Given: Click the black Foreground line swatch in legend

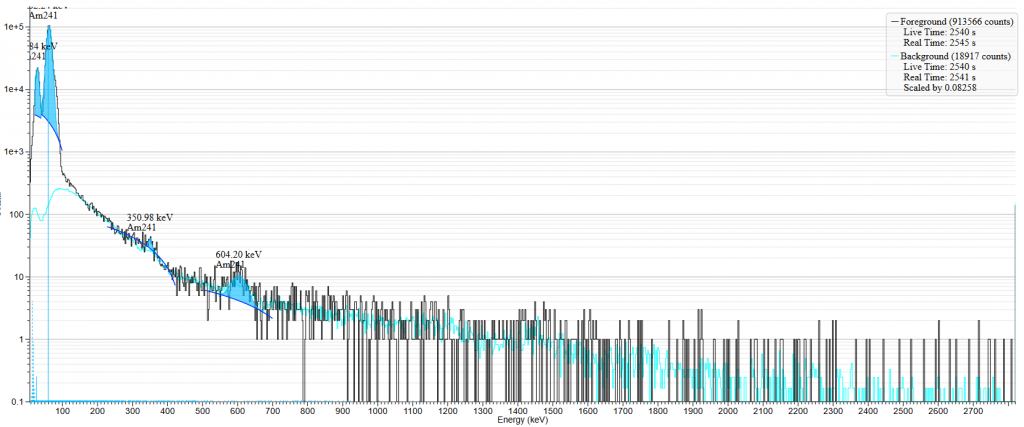Looking at the screenshot, I should point(893,20).
